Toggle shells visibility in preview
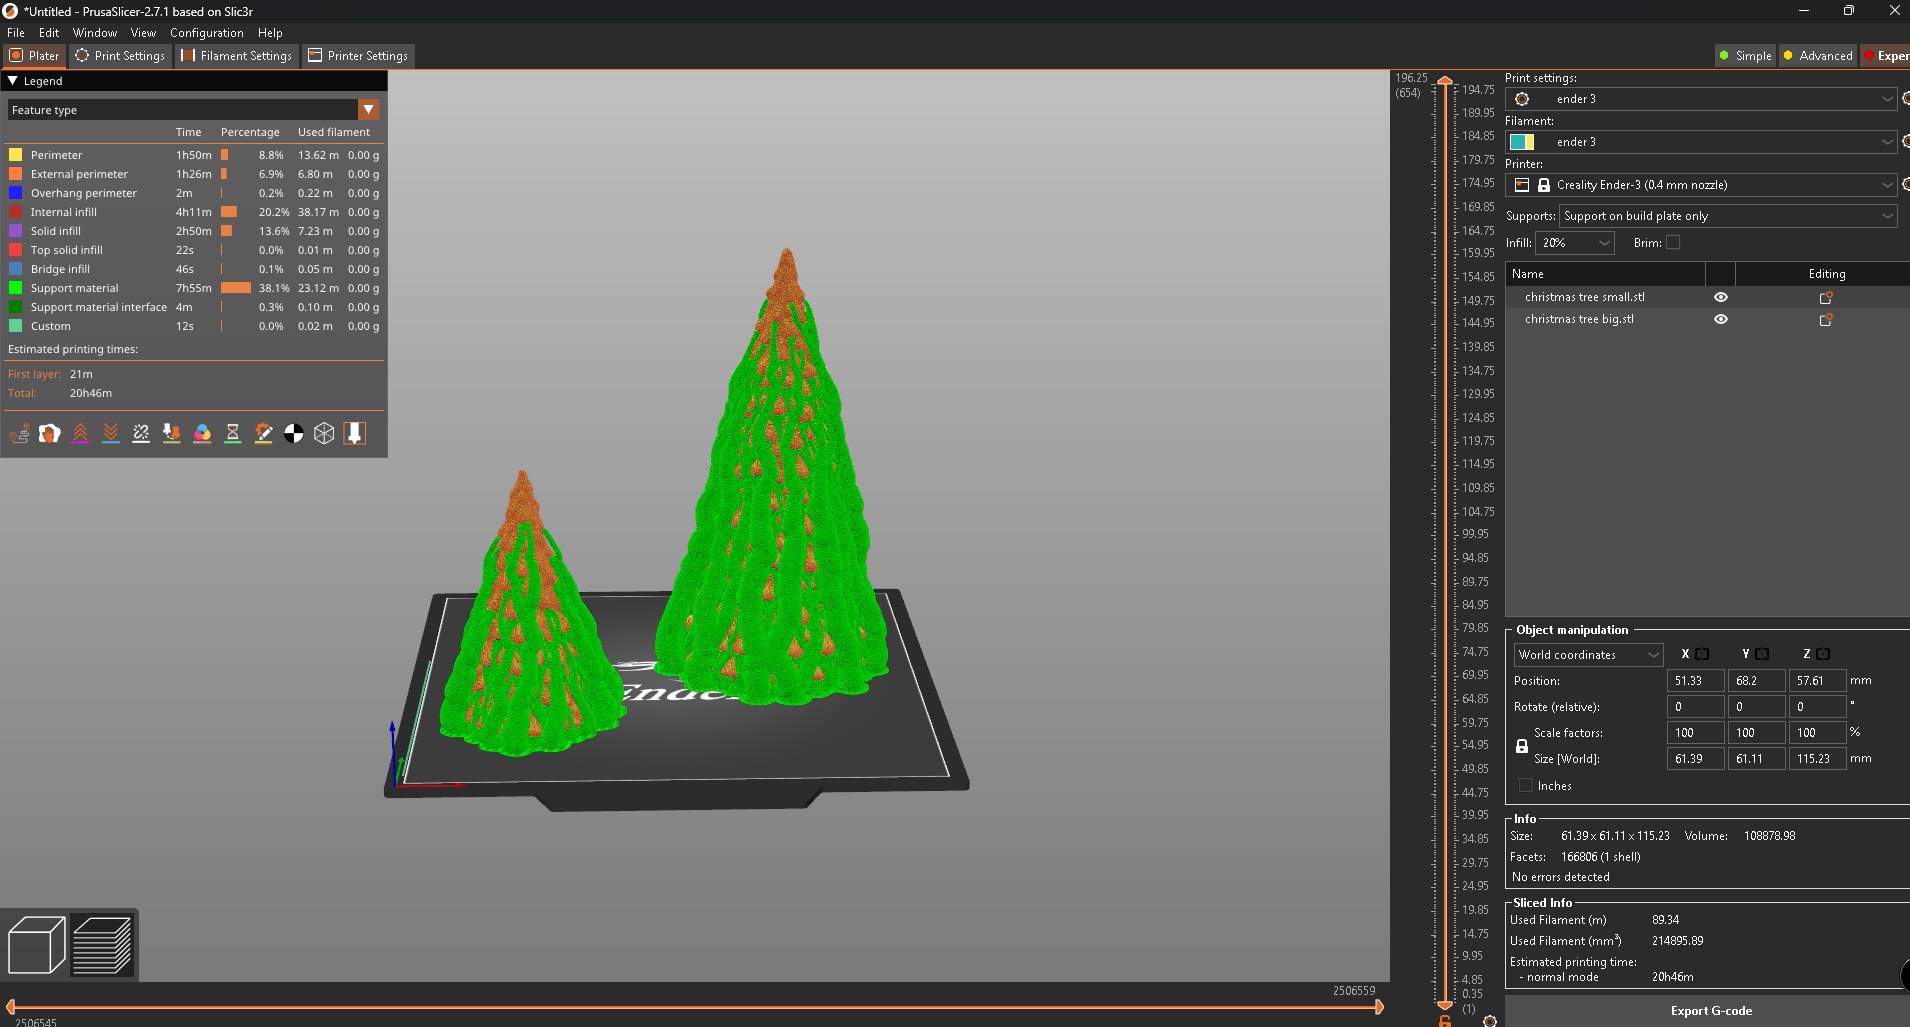Image resolution: width=1910 pixels, height=1027 pixels. [x=324, y=434]
